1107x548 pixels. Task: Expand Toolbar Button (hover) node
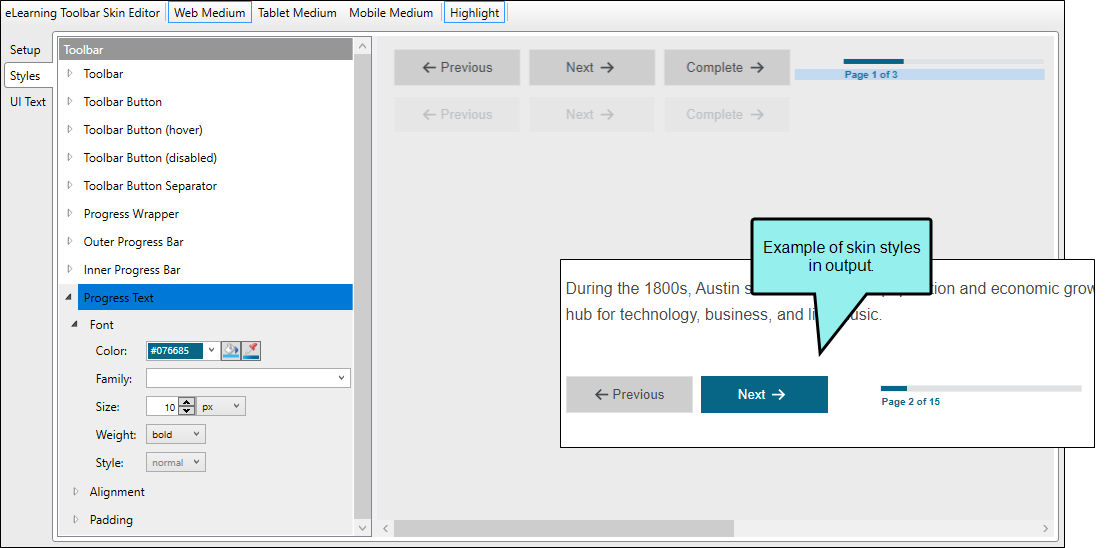pyautogui.click(x=70, y=130)
